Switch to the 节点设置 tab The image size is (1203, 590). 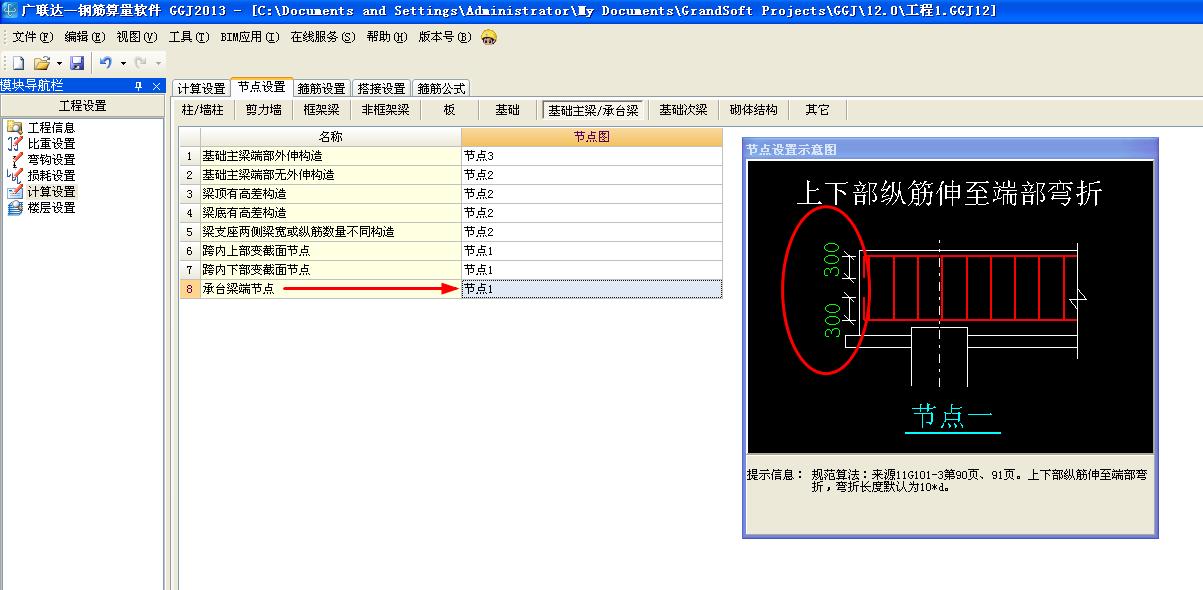262,88
